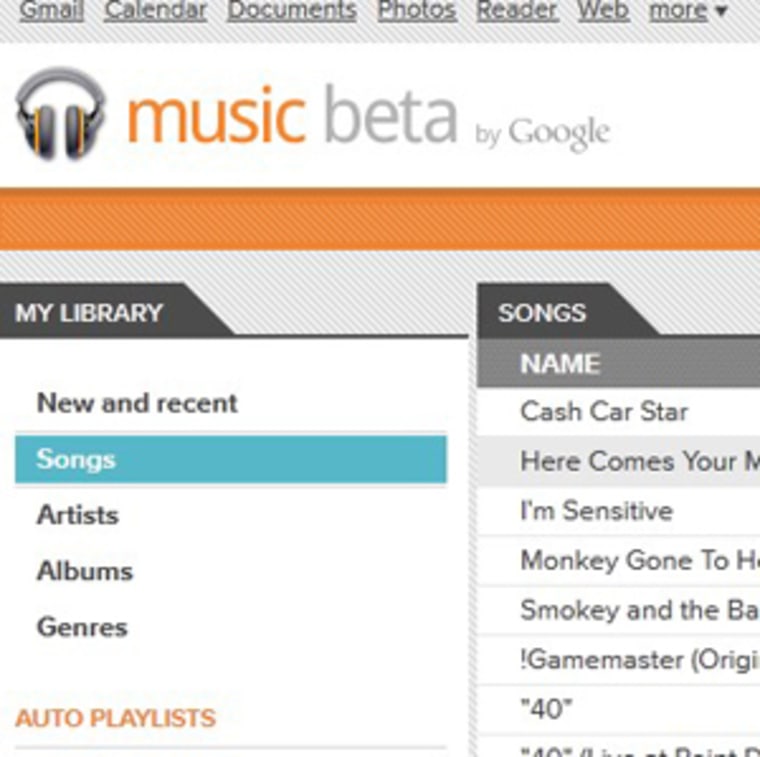Image resolution: width=760 pixels, height=757 pixels.
Task: Open the 'more' dropdown in top bar
Action: tap(688, 10)
